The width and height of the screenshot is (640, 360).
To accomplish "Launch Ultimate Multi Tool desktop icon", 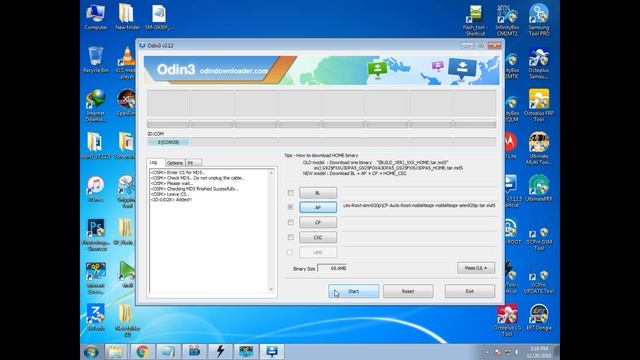I will click(539, 149).
